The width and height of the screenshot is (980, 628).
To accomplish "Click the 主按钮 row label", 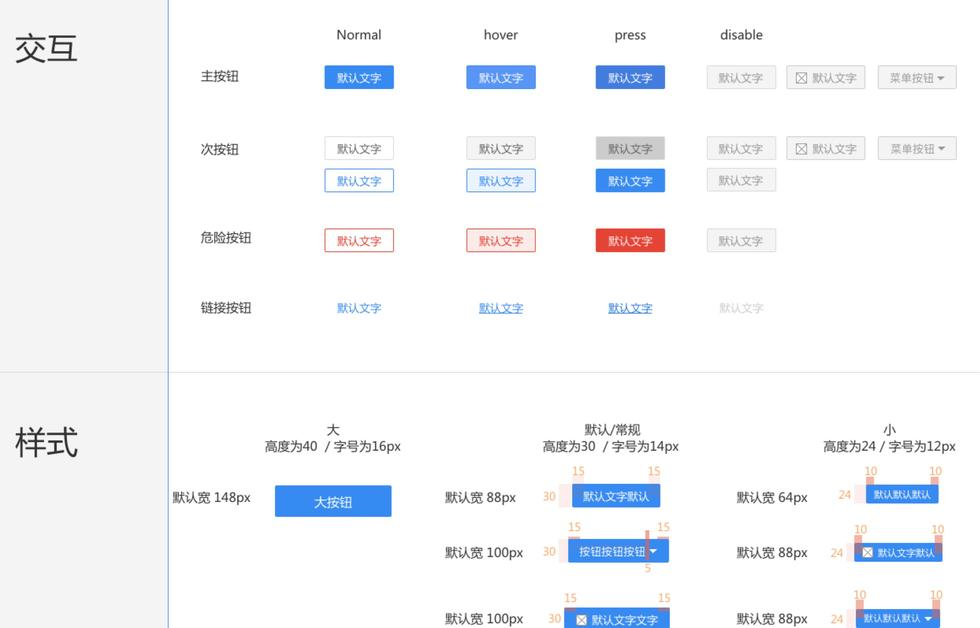I will 219,76.
